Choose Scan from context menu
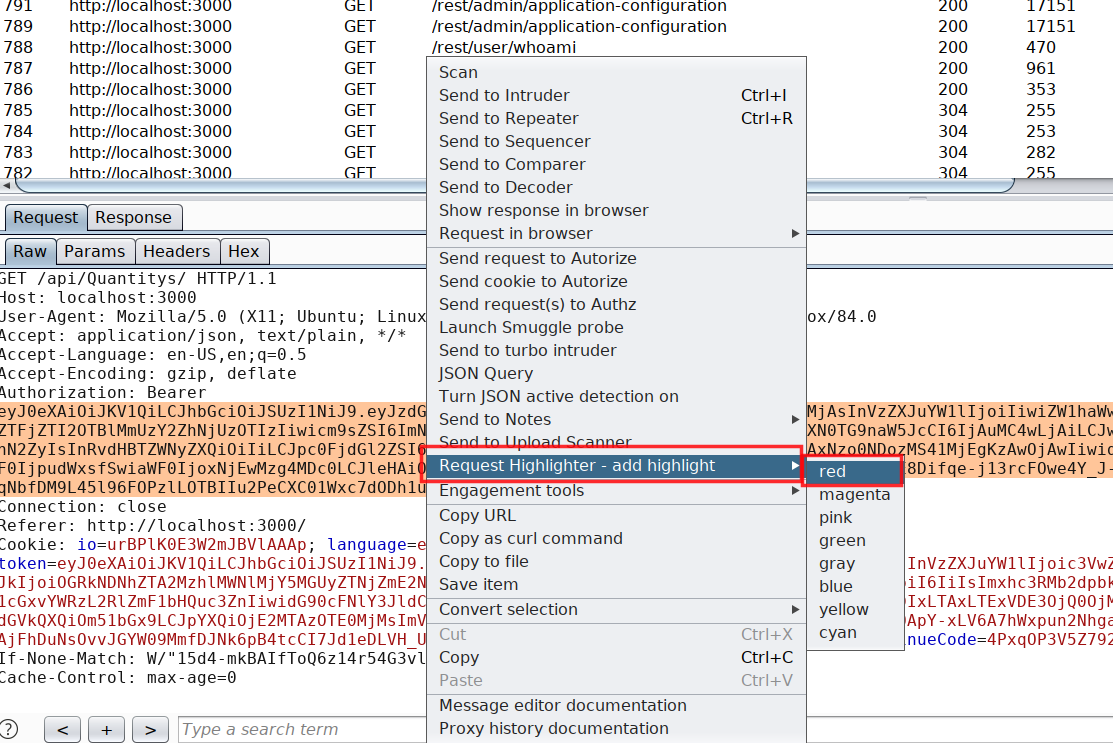The image size is (1113, 743). coord(616,72)
